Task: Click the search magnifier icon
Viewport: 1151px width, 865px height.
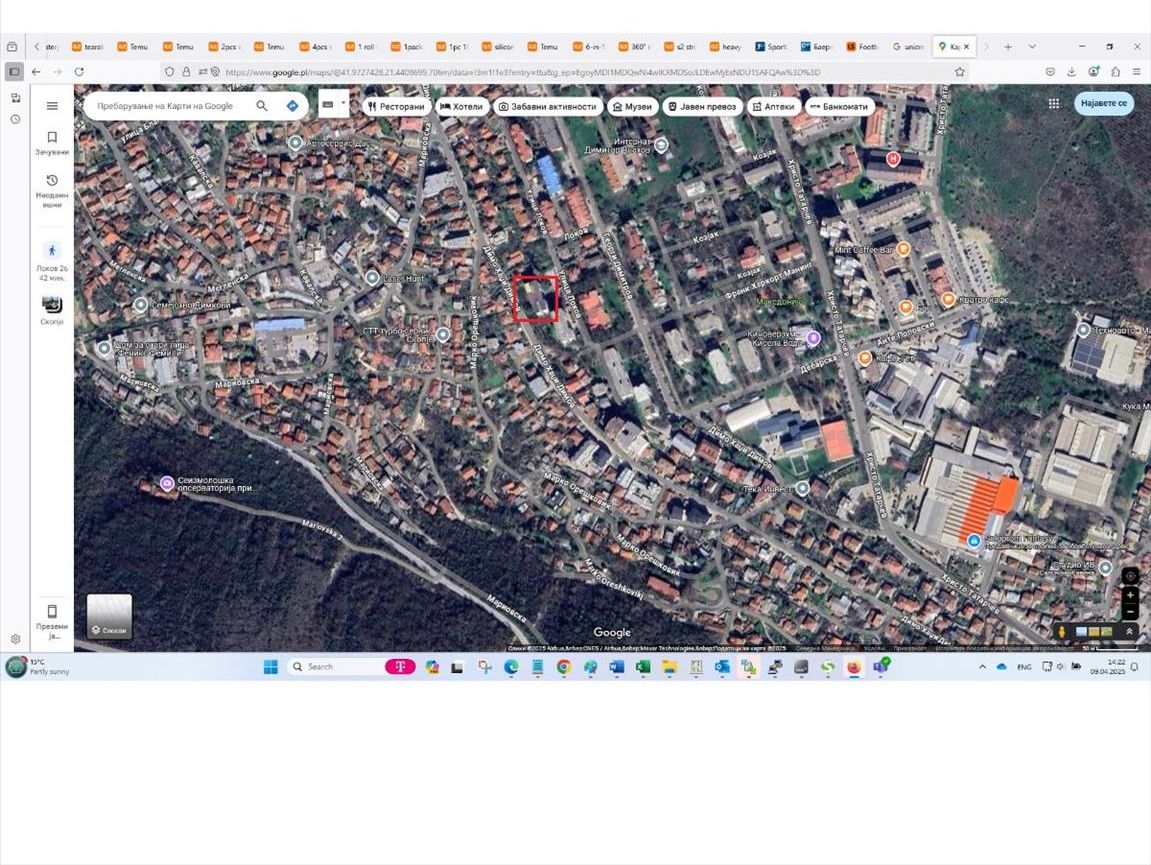Action: [x=262, y=106]
